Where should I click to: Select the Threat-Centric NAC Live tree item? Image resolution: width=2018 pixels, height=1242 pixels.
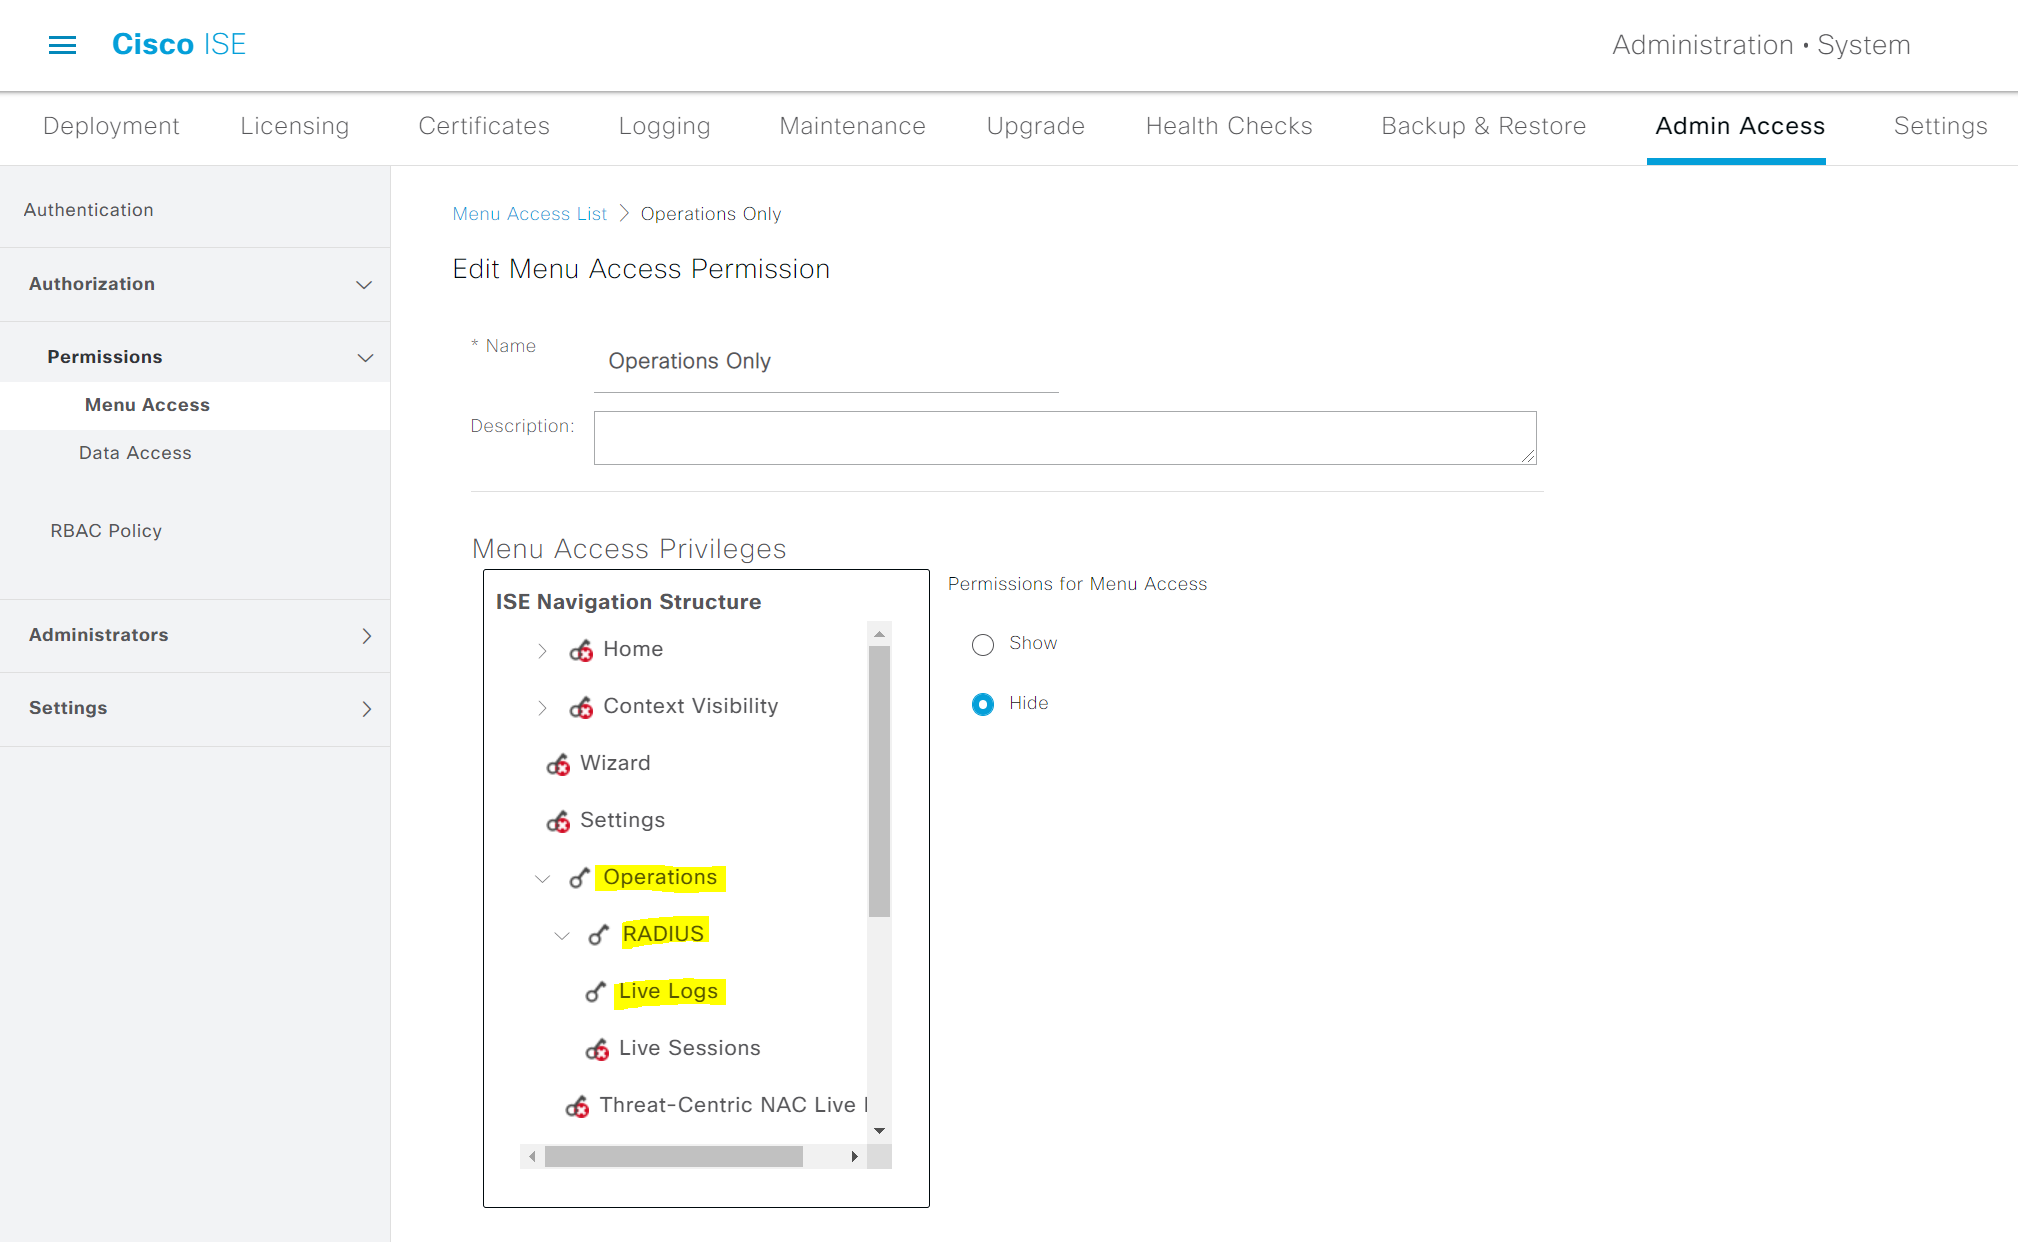[733, 1106]
